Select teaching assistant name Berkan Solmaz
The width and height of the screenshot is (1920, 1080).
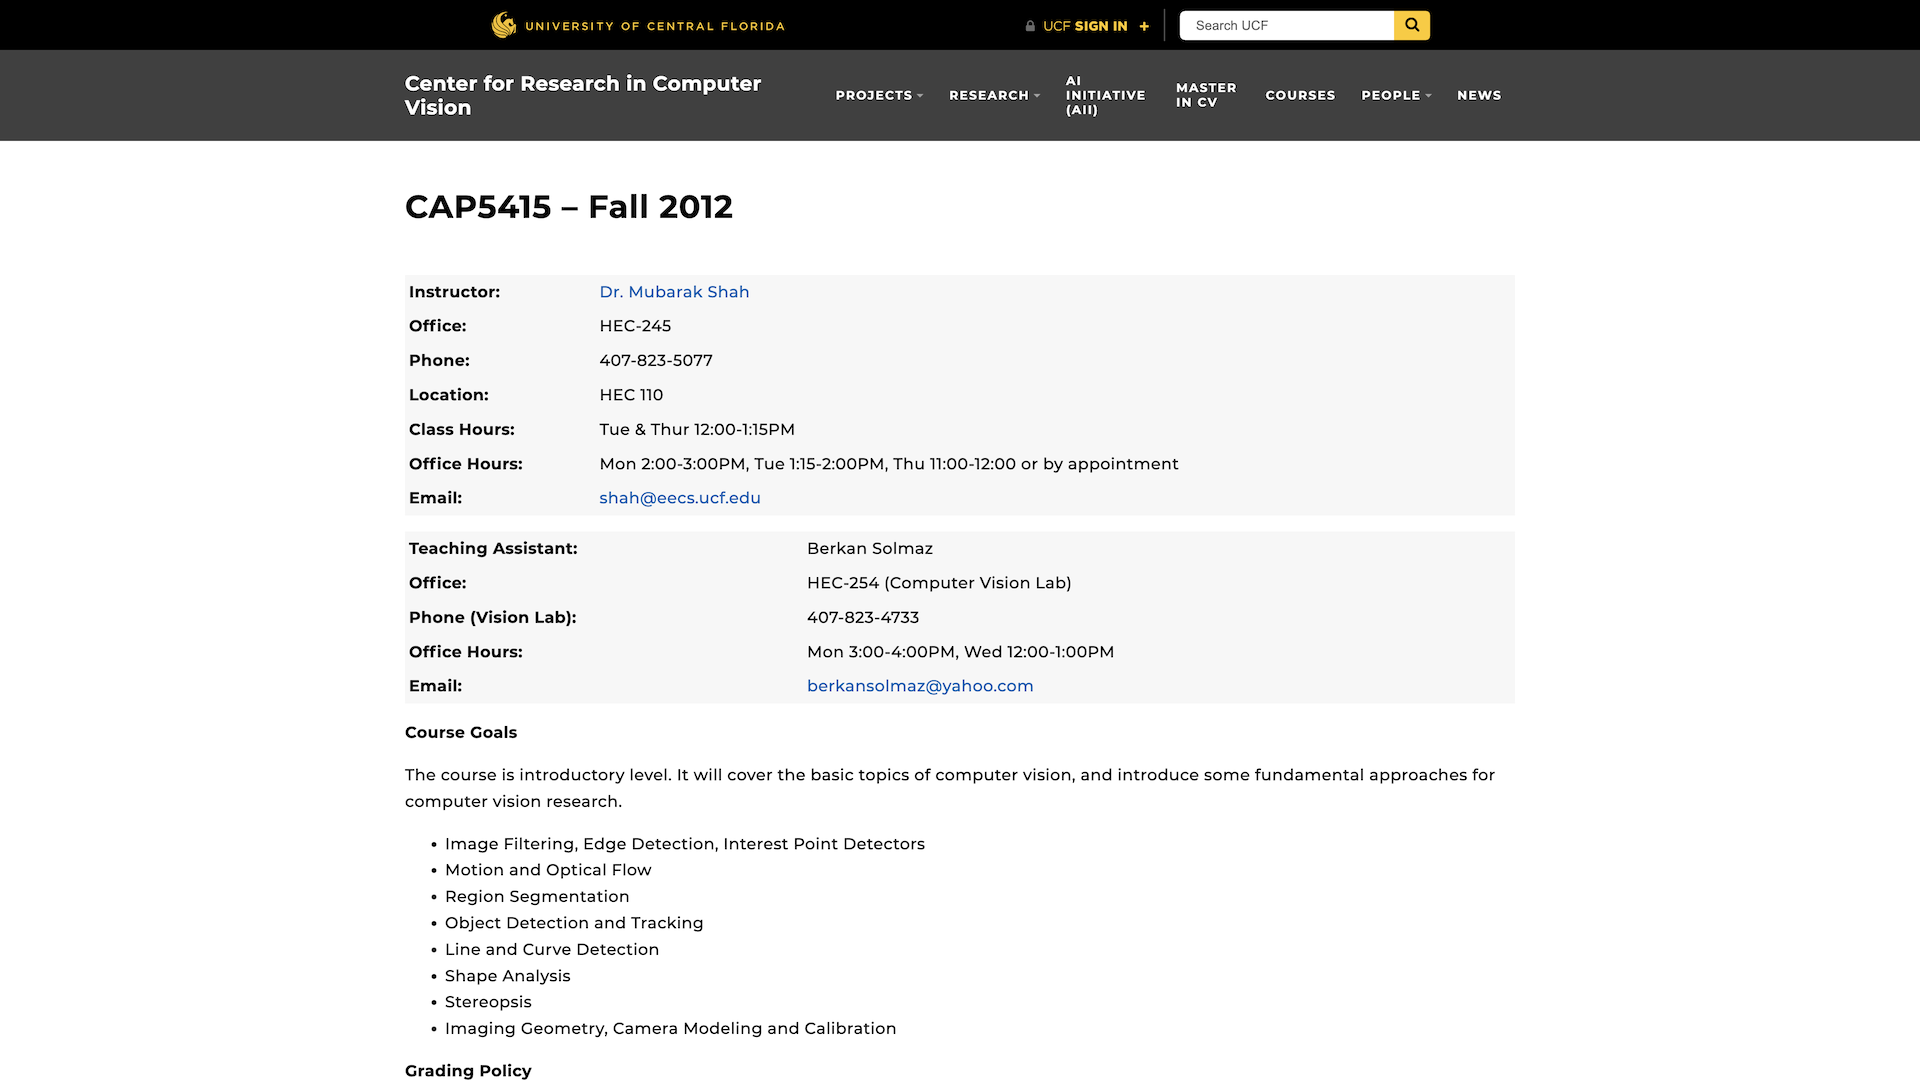870,548
